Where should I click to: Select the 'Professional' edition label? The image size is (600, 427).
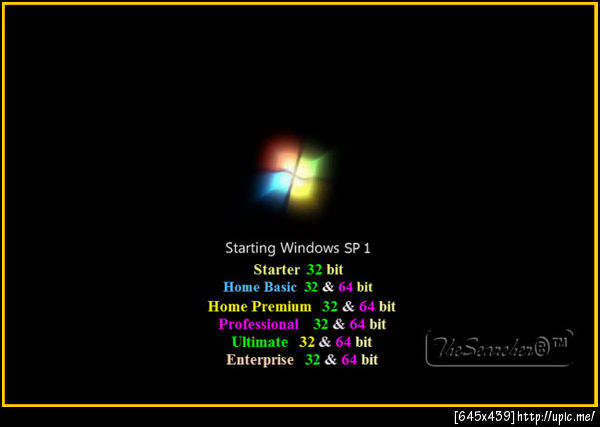pos(259,324)
